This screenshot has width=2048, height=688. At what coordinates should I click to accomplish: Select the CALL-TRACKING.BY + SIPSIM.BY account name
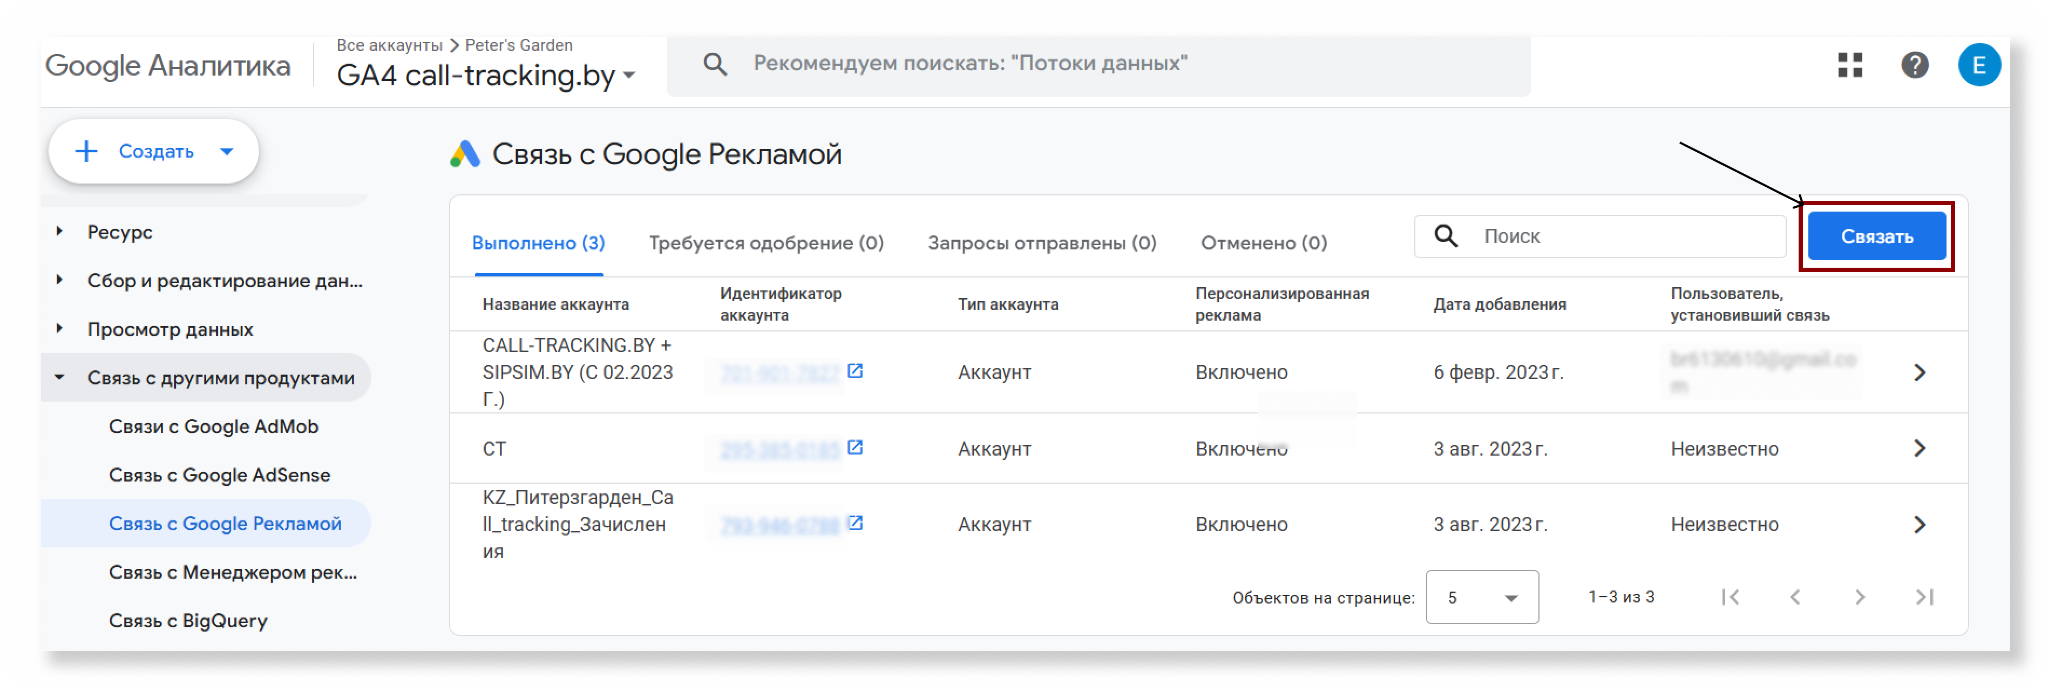(578, 372)
